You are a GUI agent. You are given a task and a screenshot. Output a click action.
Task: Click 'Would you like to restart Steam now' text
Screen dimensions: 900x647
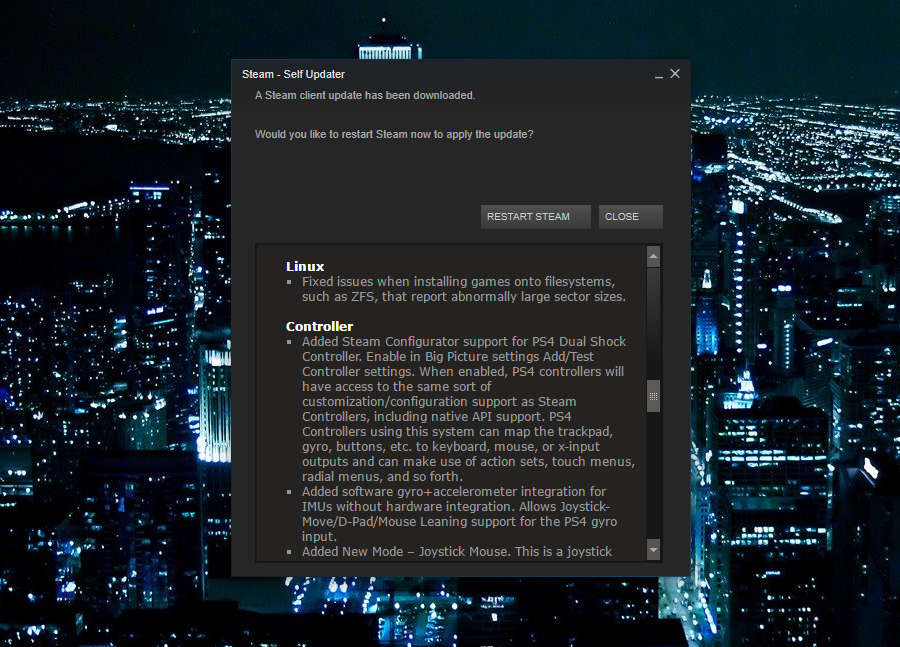(394, 134)
